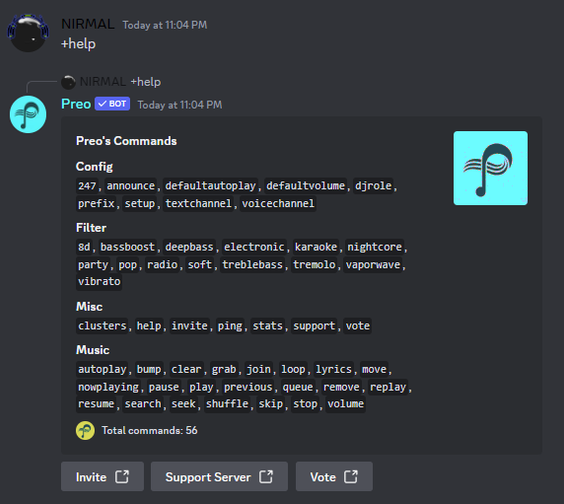Click the verified BOT badge
This screenshot has height=504, width=564.
(x=112, y=104)
